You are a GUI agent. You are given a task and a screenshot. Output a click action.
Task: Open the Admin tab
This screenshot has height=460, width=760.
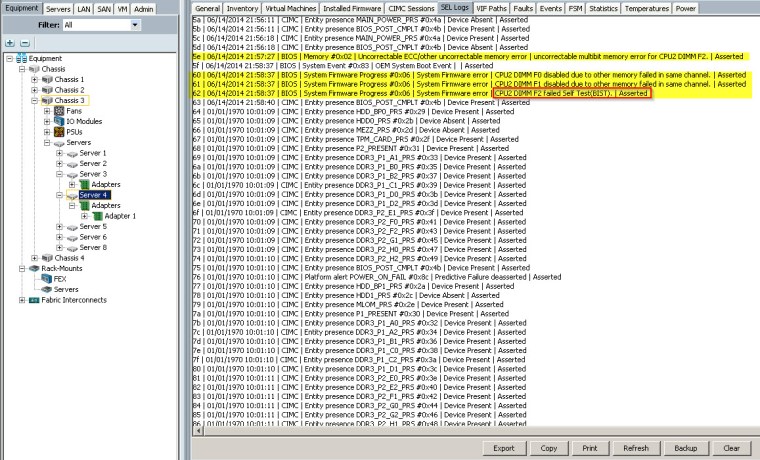pos(143,9)
